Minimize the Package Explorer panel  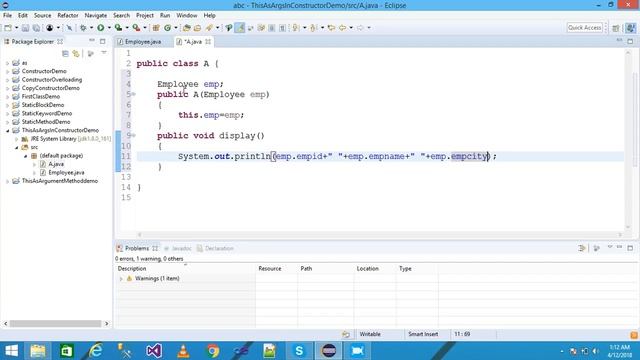(92, 41)
